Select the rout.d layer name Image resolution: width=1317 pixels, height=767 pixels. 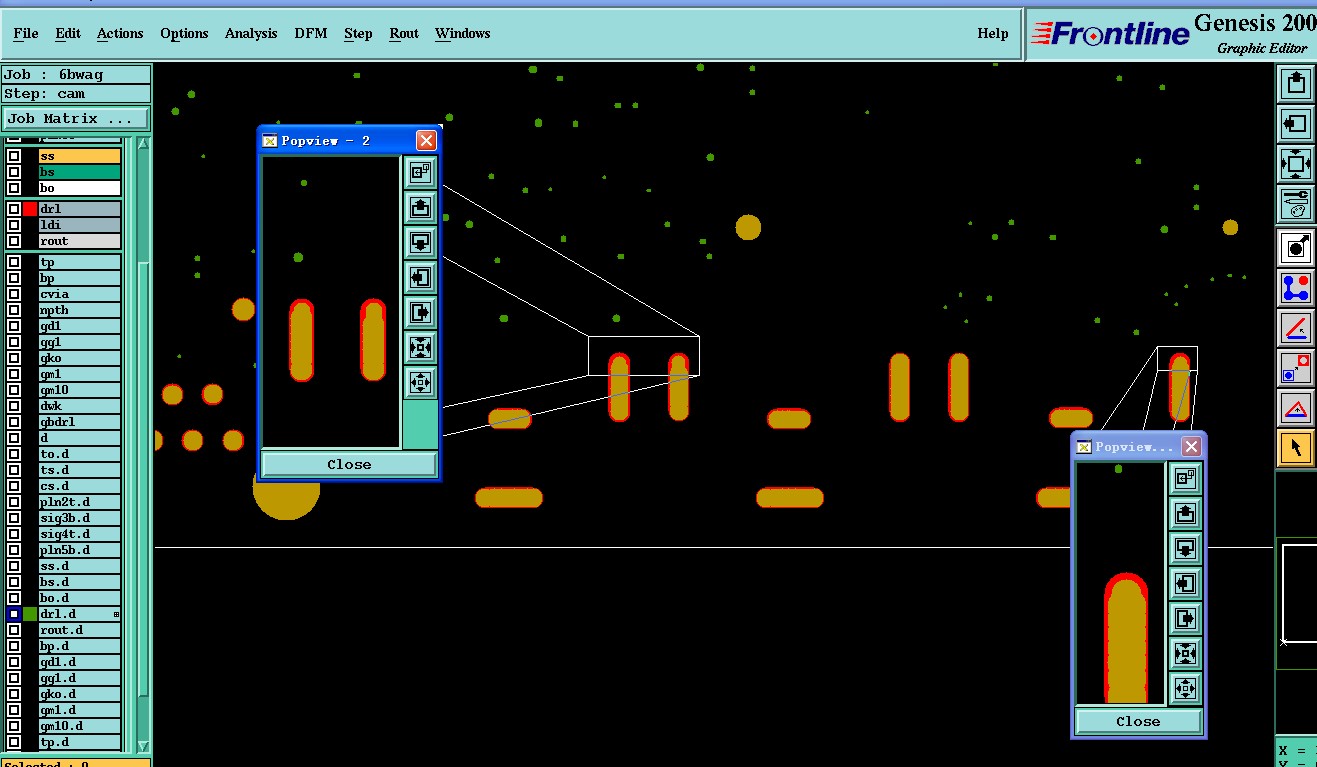coord(80,630)
